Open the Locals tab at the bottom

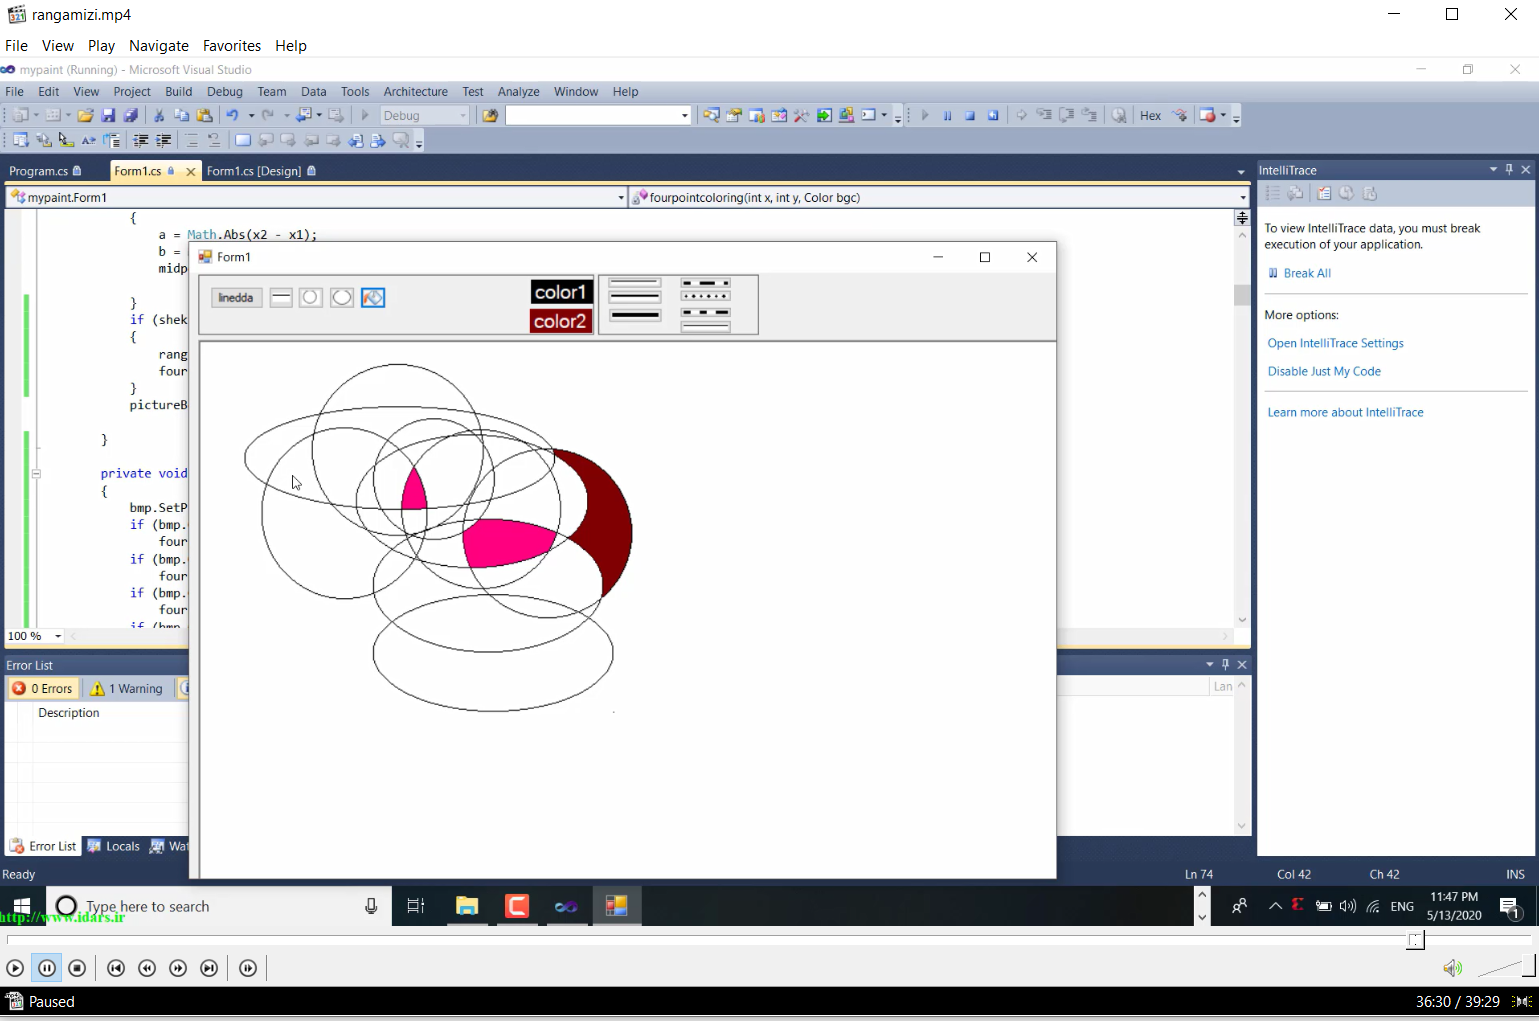click(113, 846)
